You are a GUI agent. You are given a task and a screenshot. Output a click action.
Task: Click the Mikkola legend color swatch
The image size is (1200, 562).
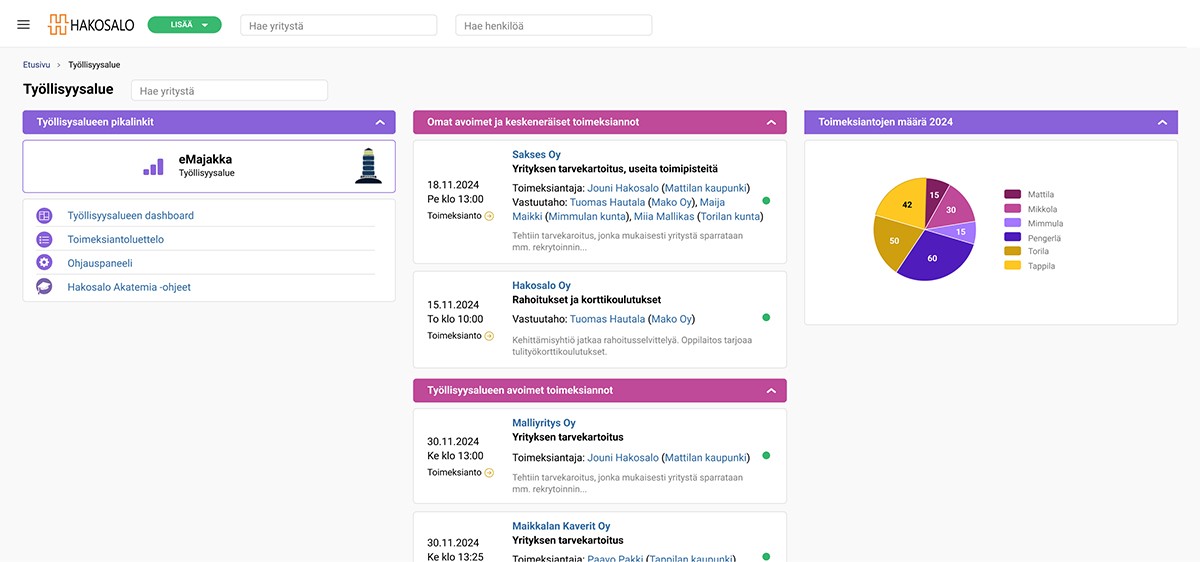(x=1012, y=209)
